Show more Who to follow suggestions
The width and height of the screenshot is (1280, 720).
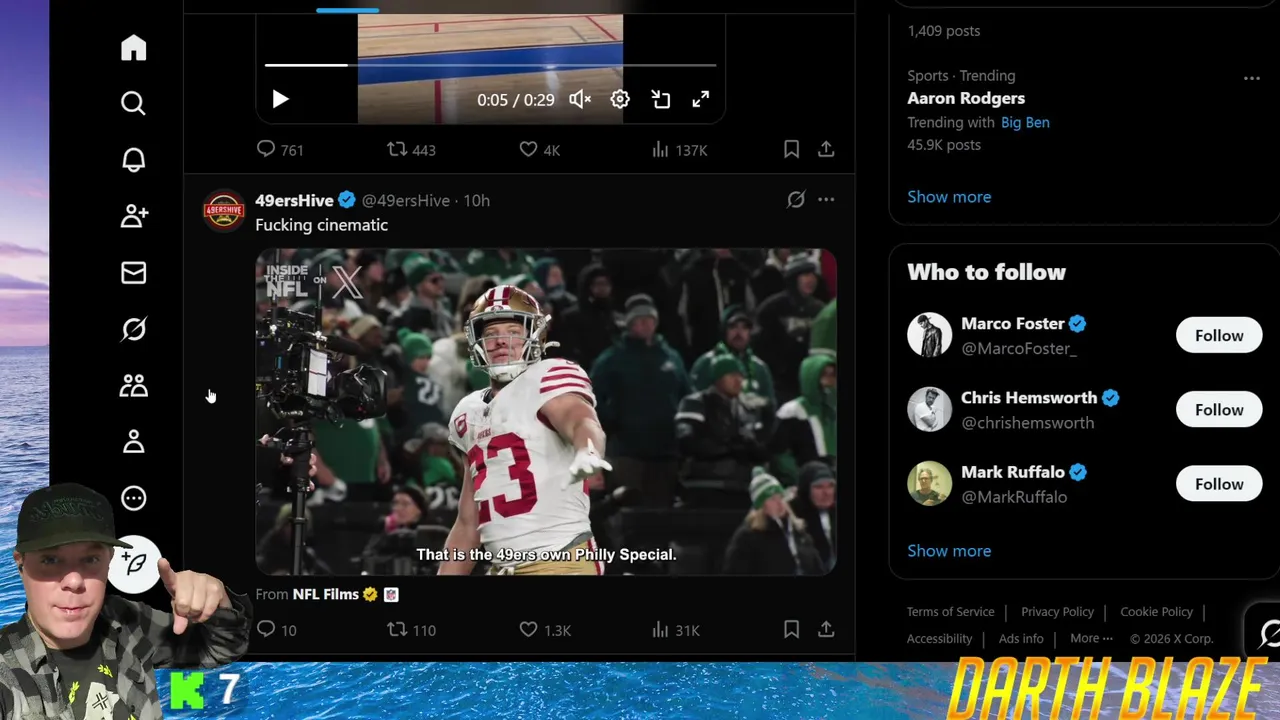point(949,551)
